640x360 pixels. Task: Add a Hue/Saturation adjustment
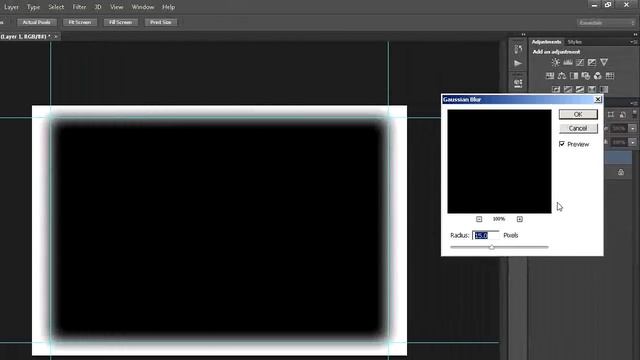click(550, 76)
